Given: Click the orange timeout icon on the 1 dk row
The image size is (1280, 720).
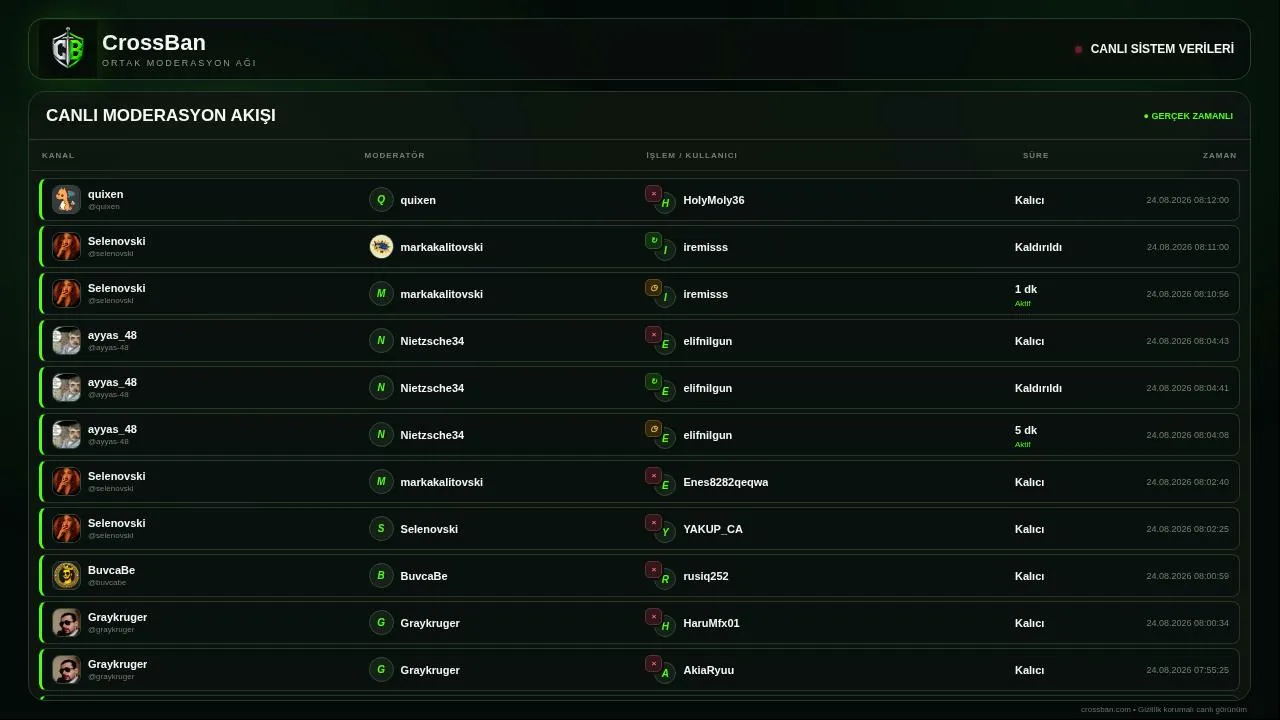Looking at the screenshot, I should [x=653, y=288].
